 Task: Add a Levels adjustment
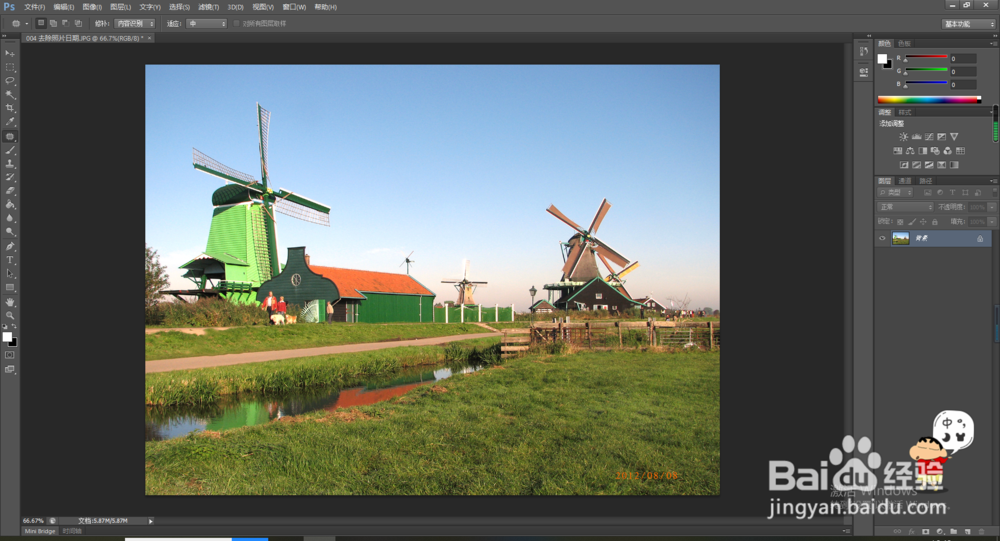click(x=916, y=137)
